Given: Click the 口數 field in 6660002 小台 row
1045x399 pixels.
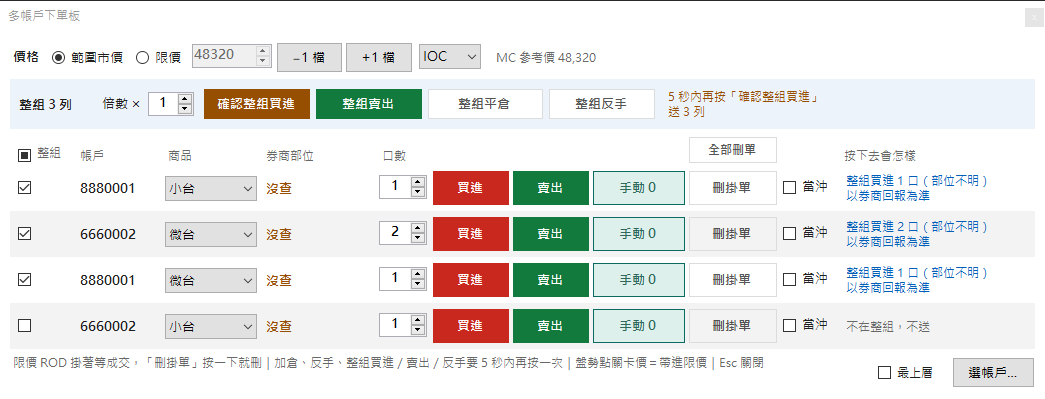Looking at the screenshot, I should pos(395,325).
